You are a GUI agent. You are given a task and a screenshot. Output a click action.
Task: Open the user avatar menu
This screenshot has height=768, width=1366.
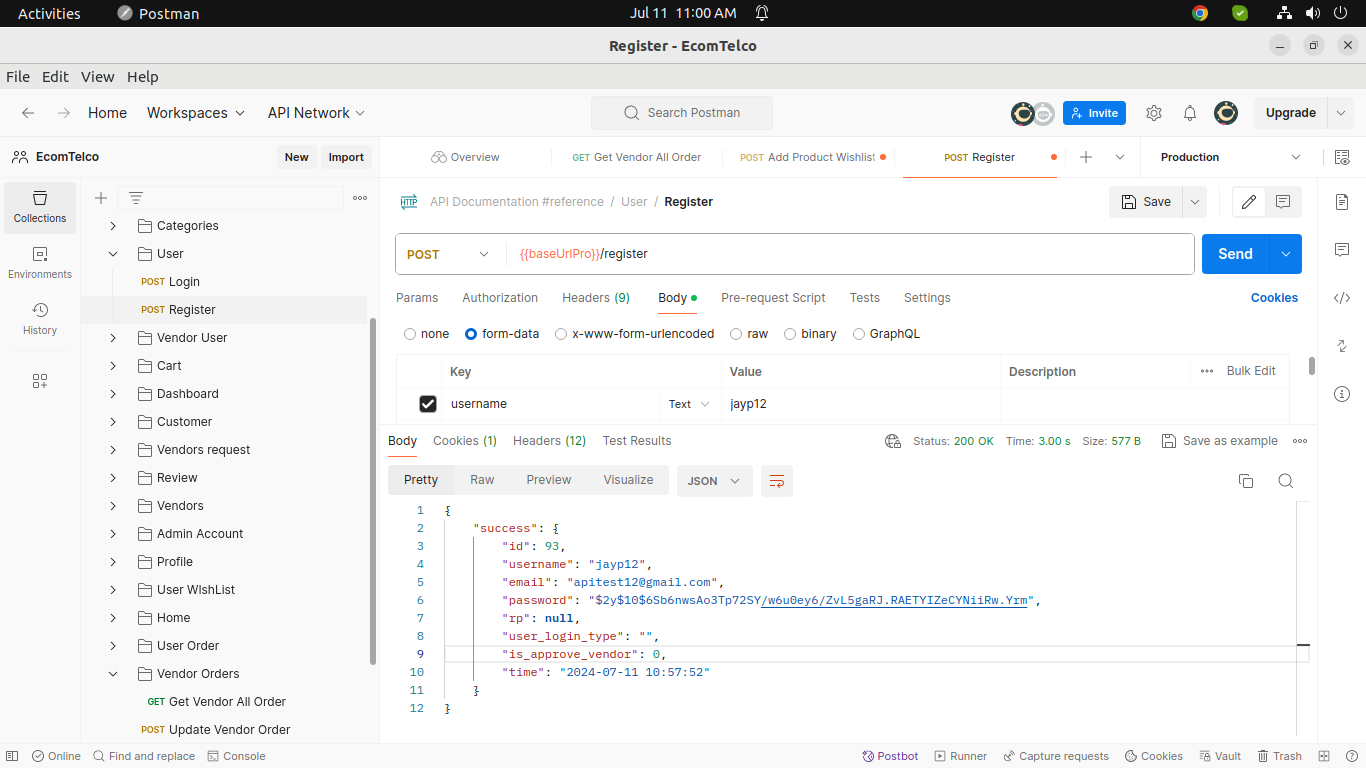1226,113
